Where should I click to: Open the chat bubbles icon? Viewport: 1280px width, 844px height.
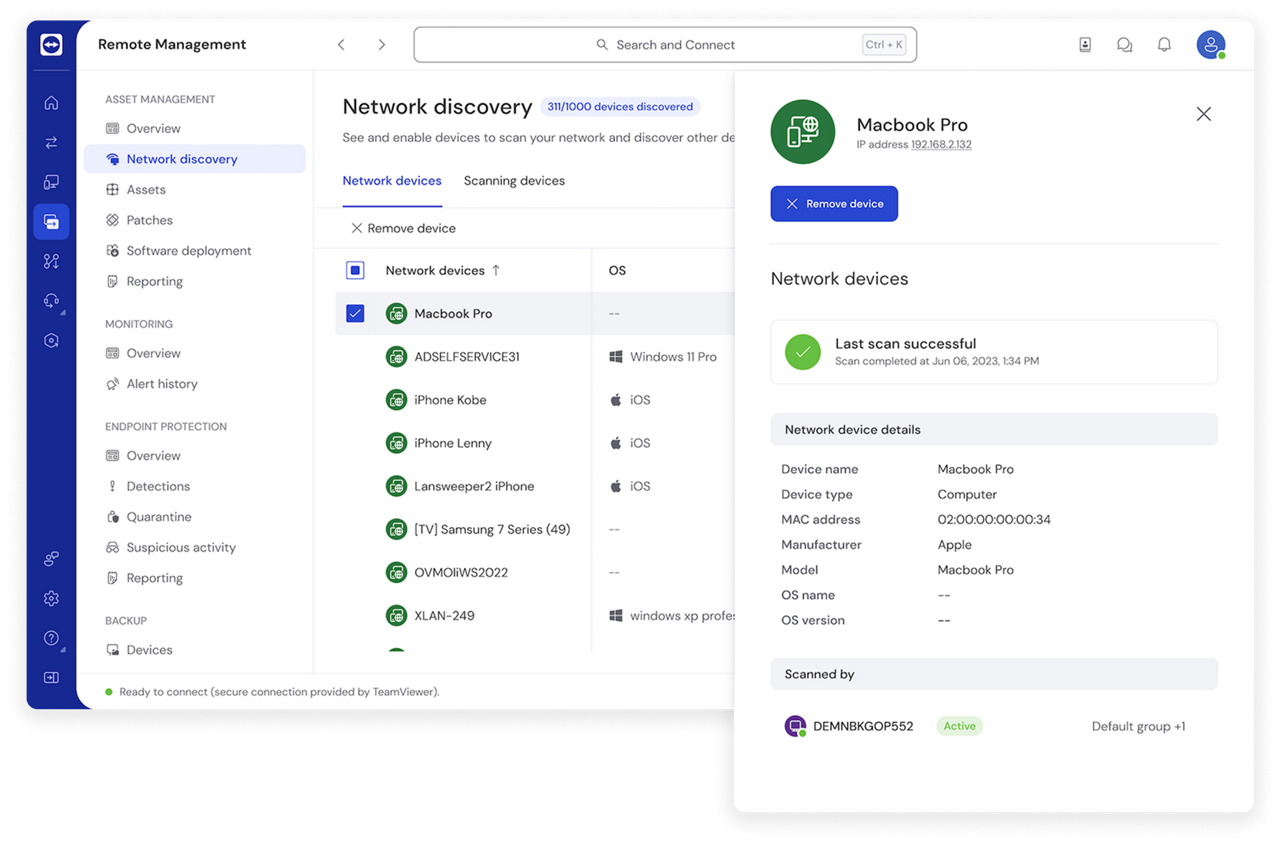(x=1124, y=45)
